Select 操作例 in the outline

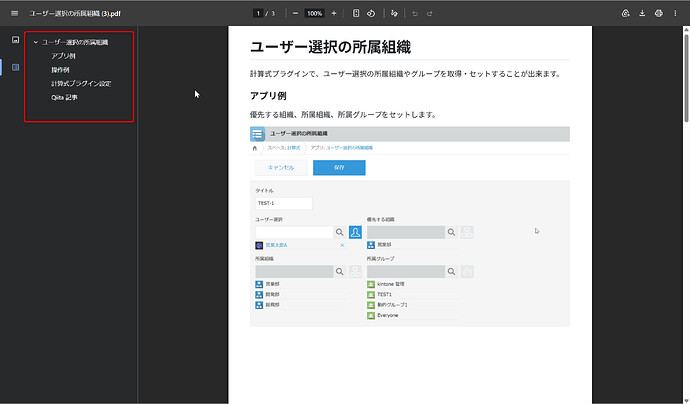(60, 70)
